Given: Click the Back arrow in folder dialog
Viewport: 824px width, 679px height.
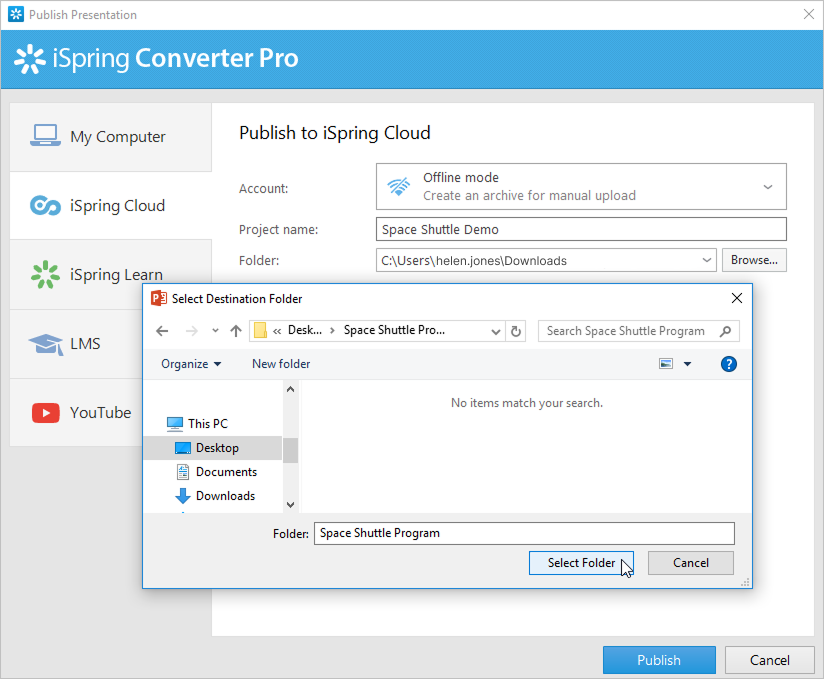Looking at the screenshot, I should click(x=163, y=331).
